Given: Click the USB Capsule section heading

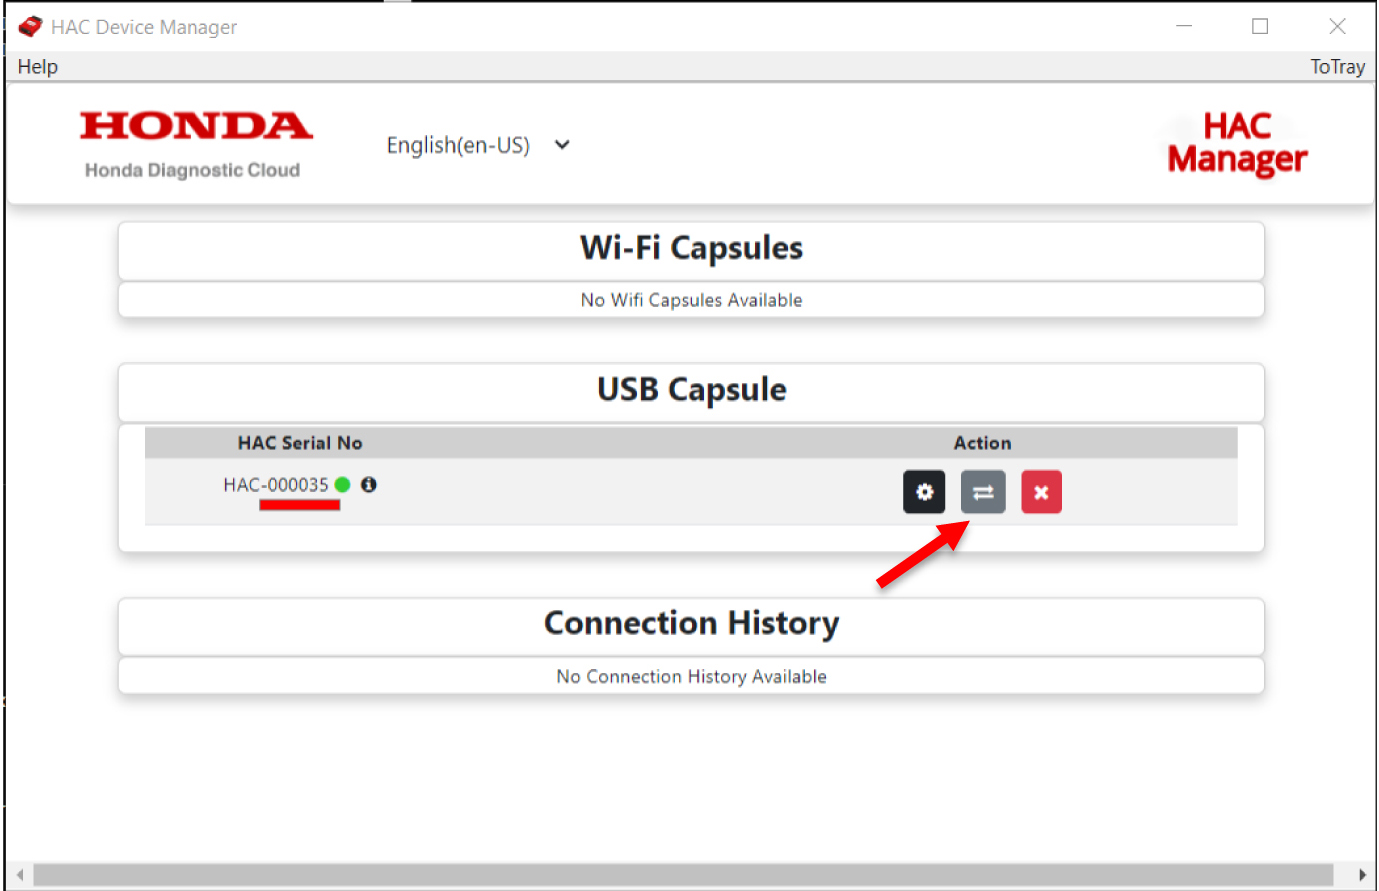Looking at the screenshot, I should point(691,389).
